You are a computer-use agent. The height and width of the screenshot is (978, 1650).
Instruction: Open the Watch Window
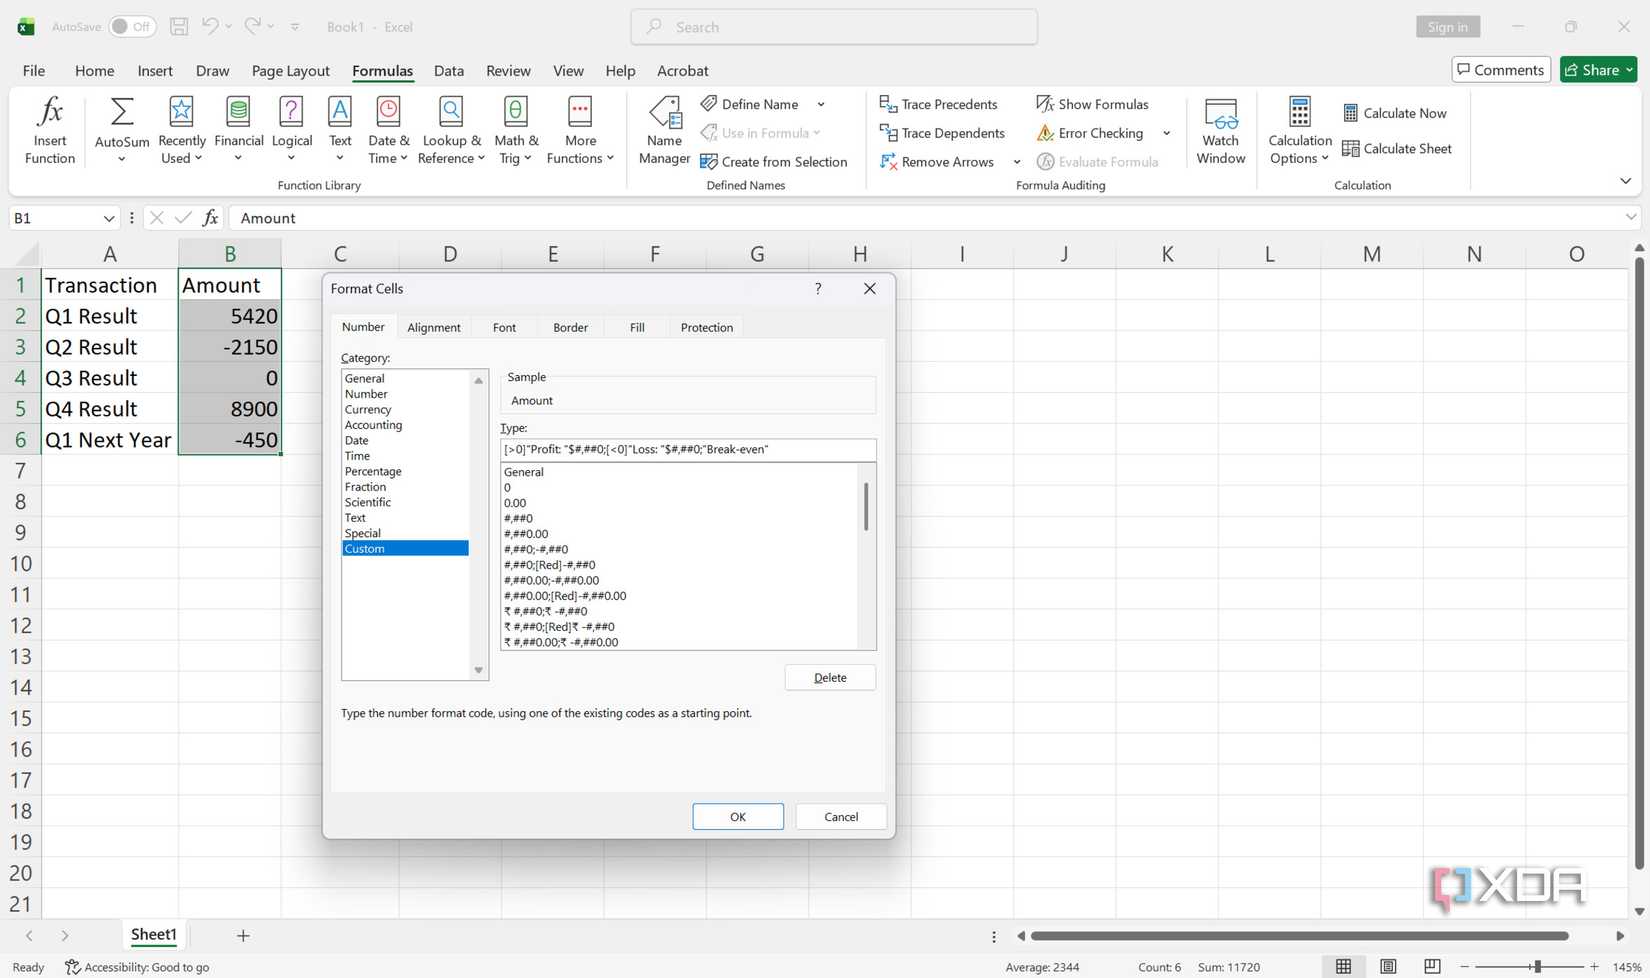coord(1219,128)
